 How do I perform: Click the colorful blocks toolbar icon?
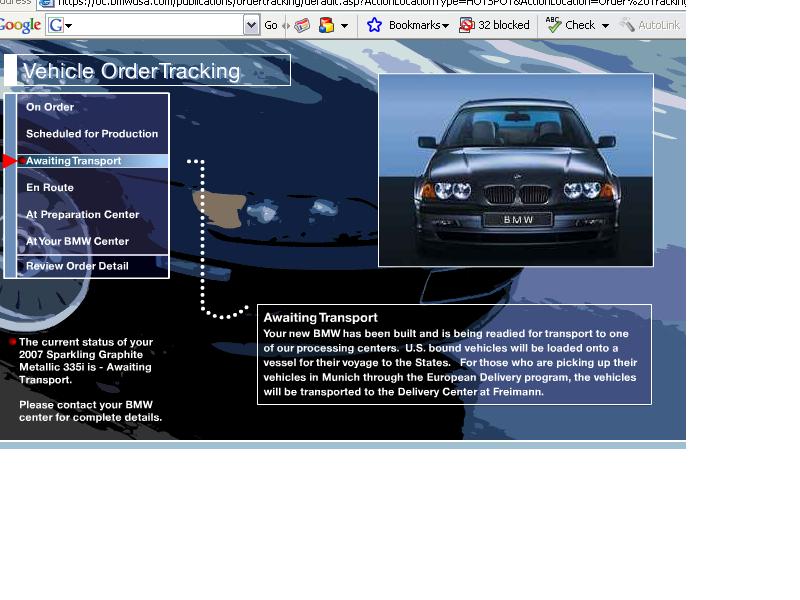(326, 25)
